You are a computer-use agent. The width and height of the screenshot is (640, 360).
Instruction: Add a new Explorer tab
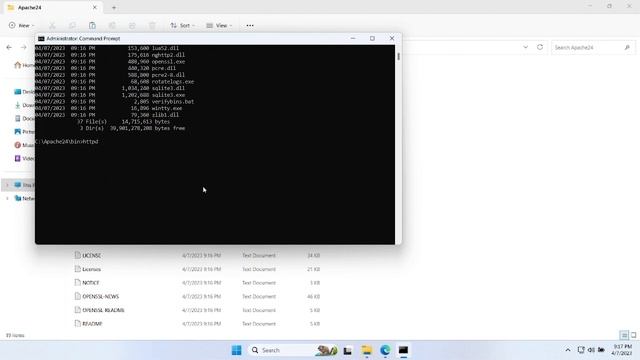(x=114, y=7)
